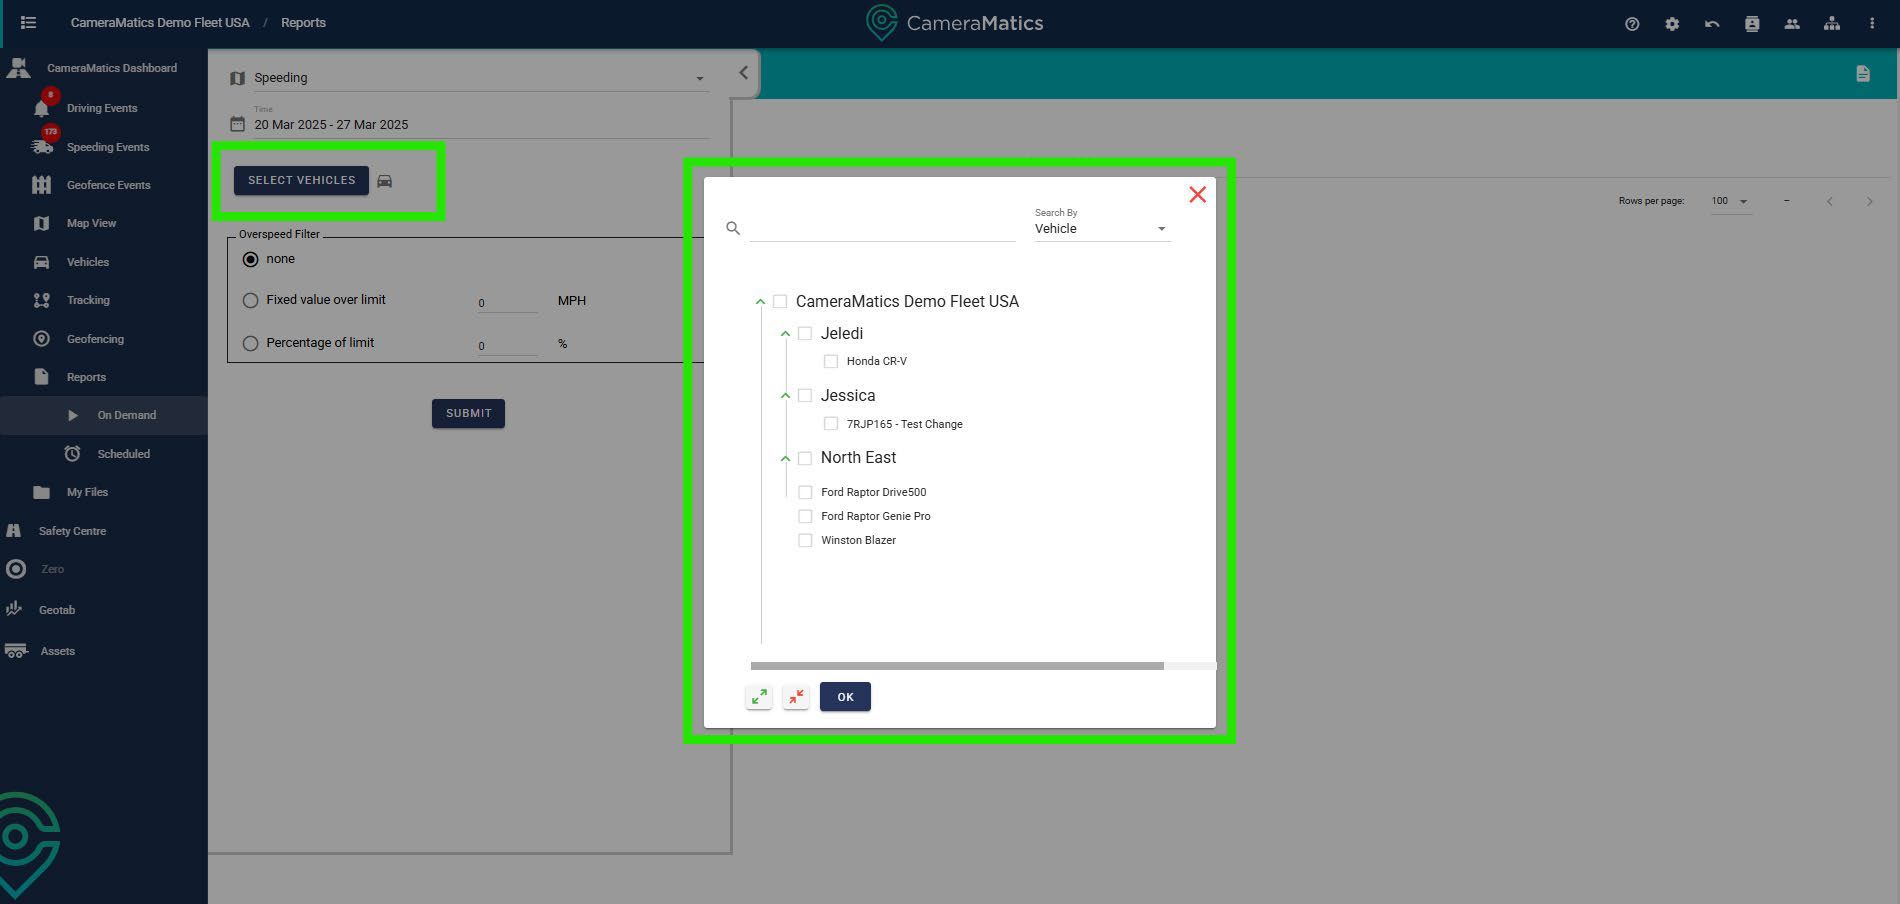Click the collapse all red arrows icon
Image resolution: width=1900 pixels, height=904 pixels.
click(796, 697)
